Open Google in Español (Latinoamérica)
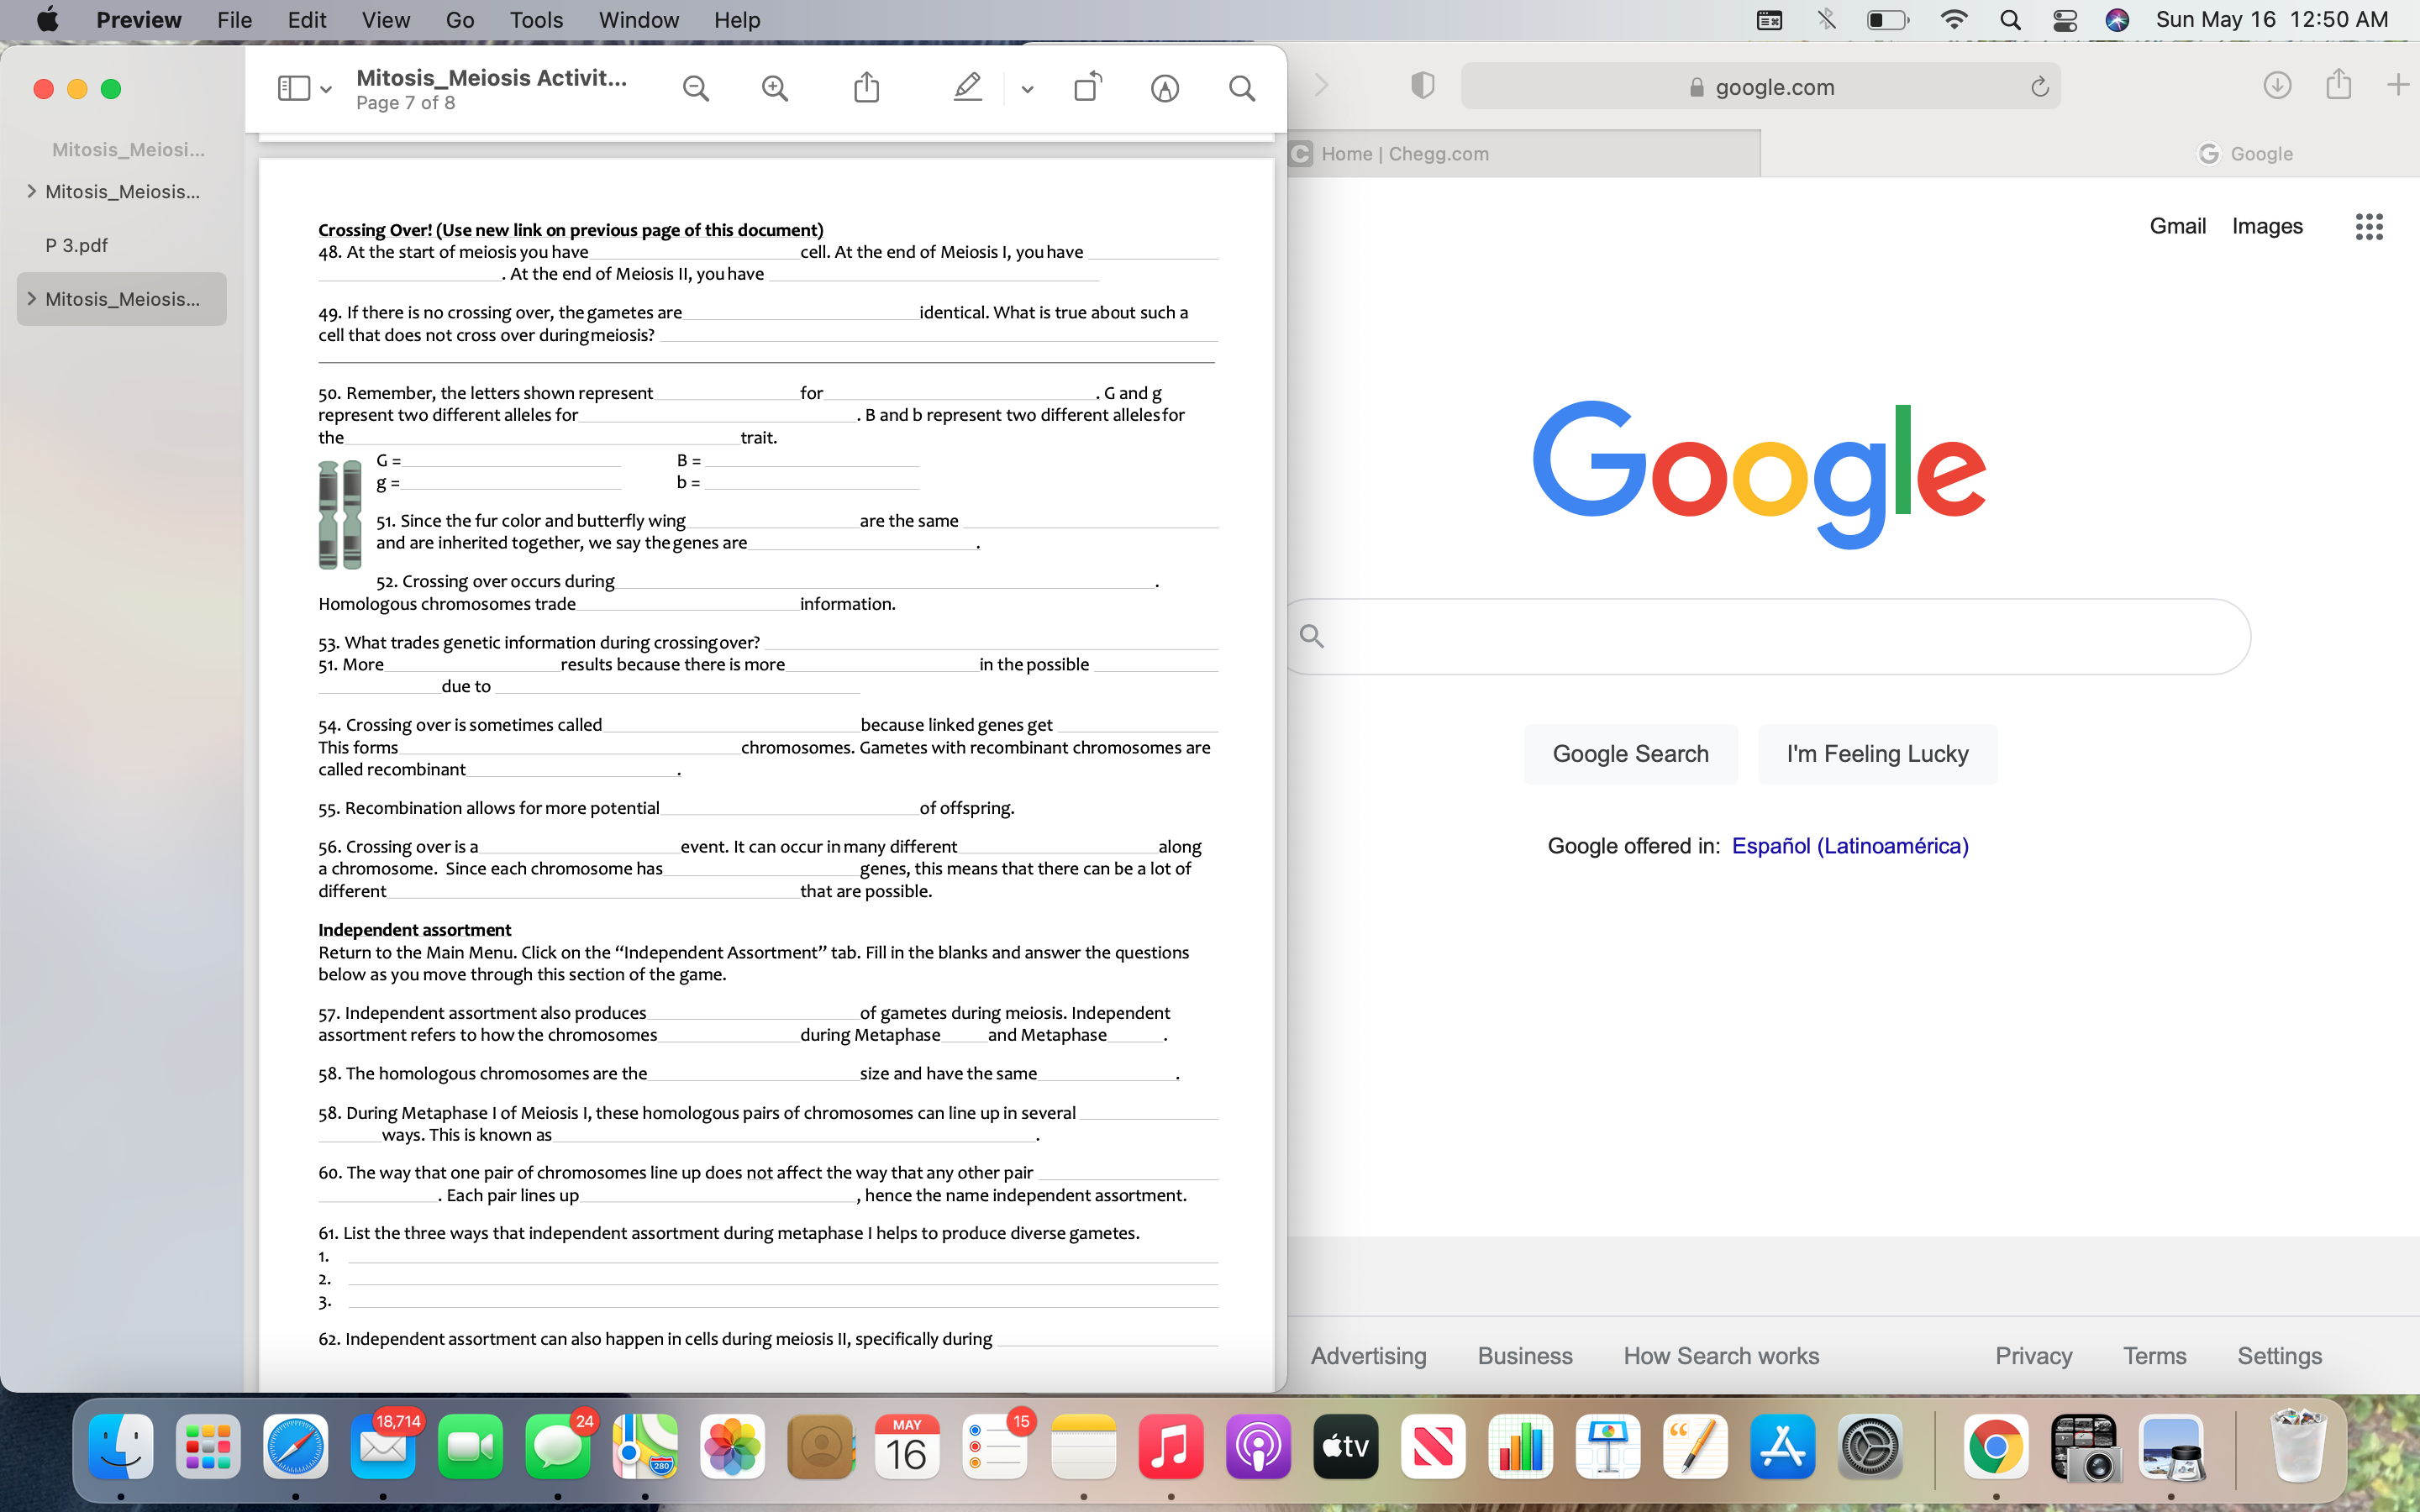The image size is (2420, 1512). (x=1851, y=845)
